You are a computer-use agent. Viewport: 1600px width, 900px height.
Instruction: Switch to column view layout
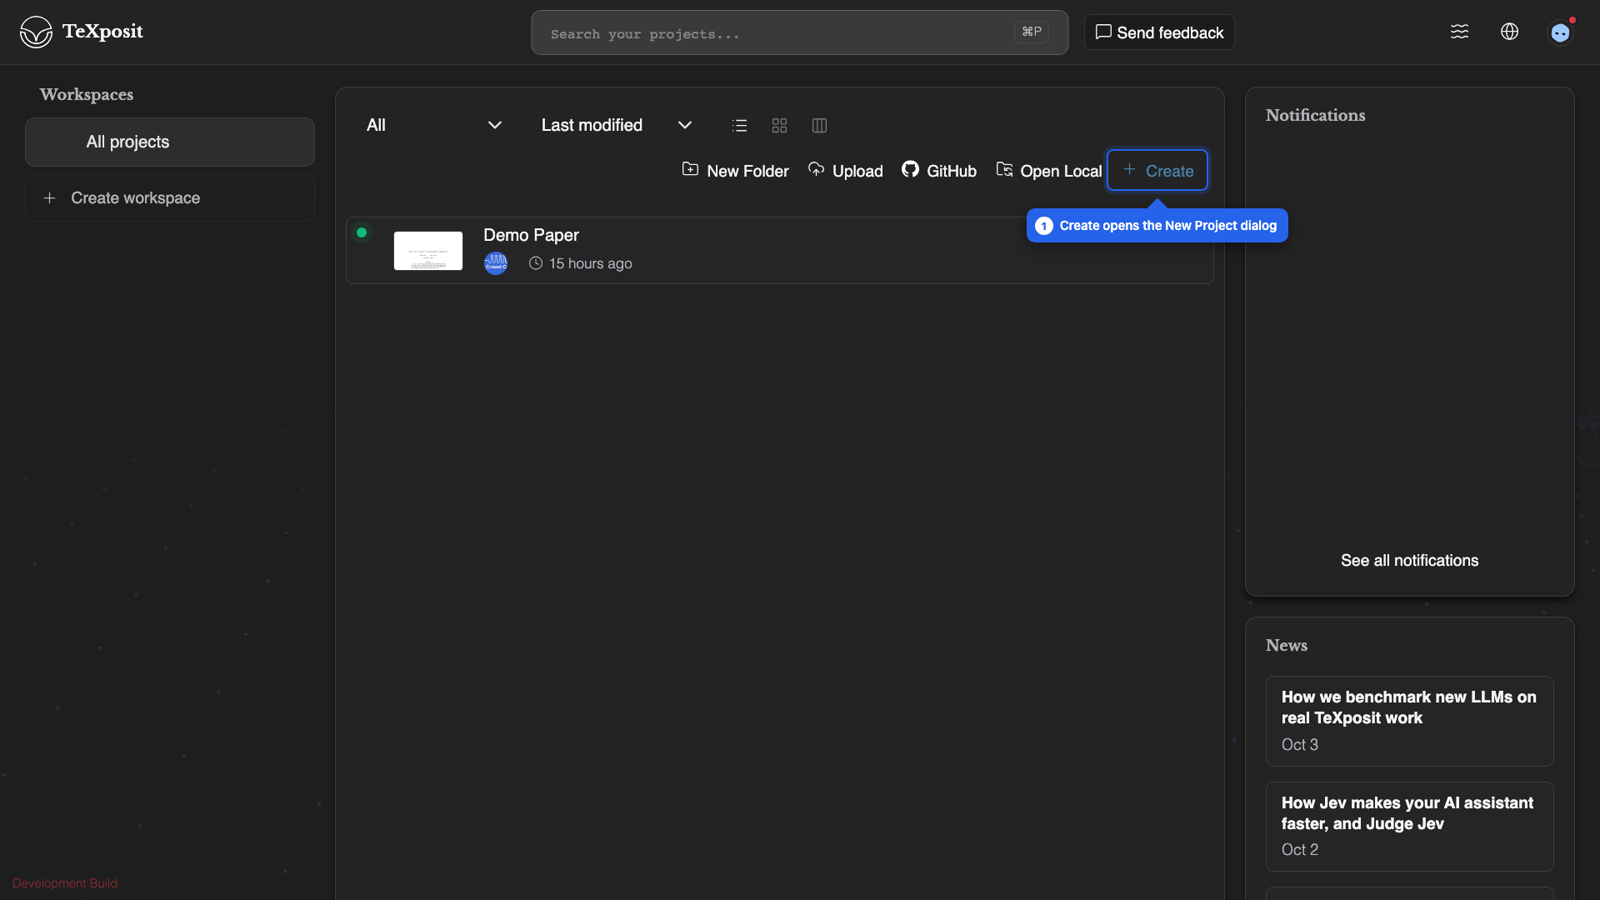[819, 125]
